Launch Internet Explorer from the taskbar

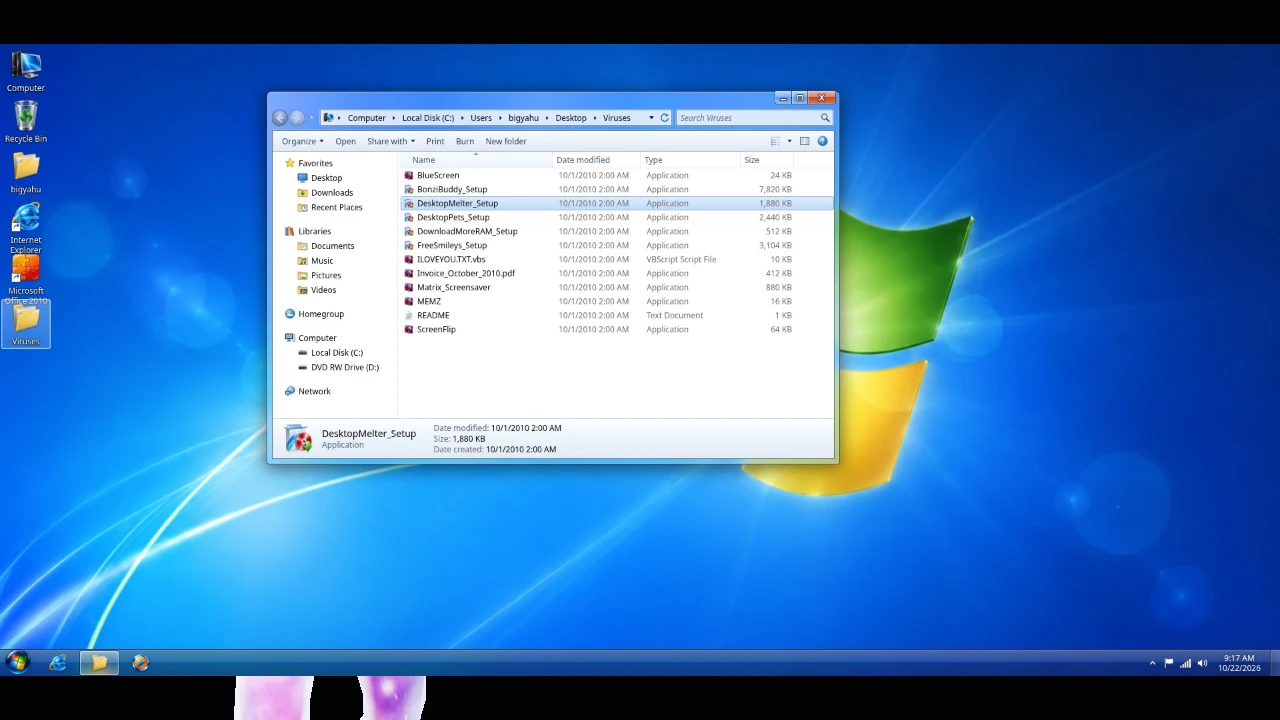pyautogui.click(x=58, y=662)
